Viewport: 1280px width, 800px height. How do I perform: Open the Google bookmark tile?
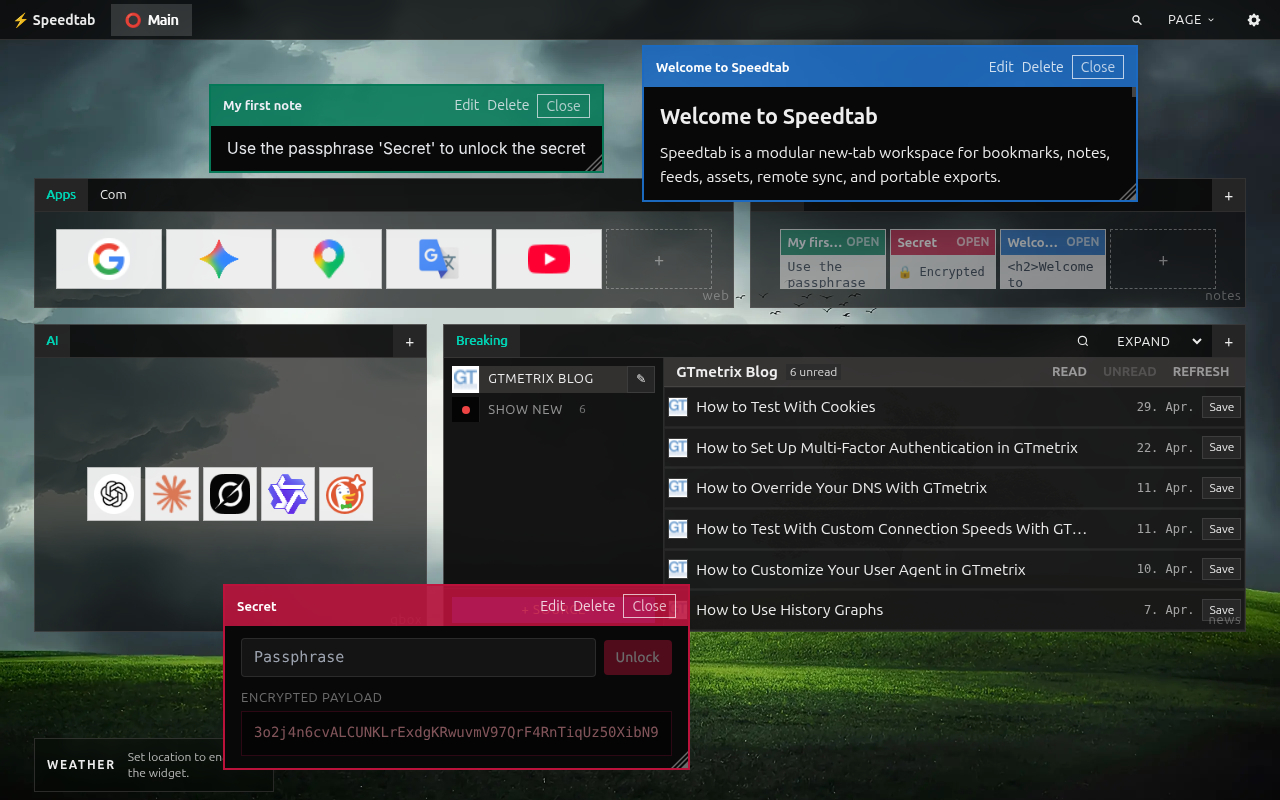click(109, 259)
